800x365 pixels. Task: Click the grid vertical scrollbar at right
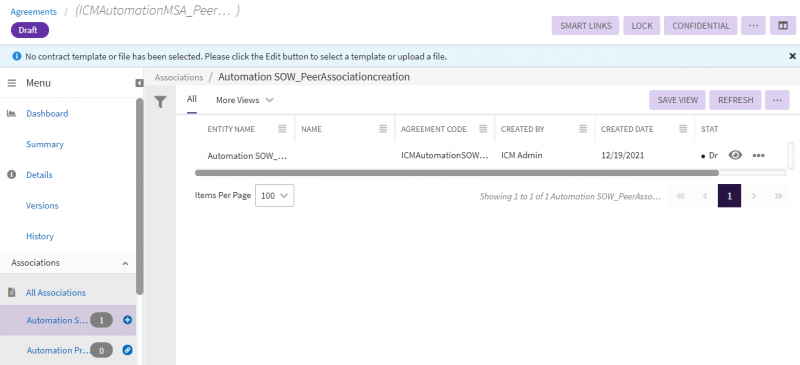[791, 156]
